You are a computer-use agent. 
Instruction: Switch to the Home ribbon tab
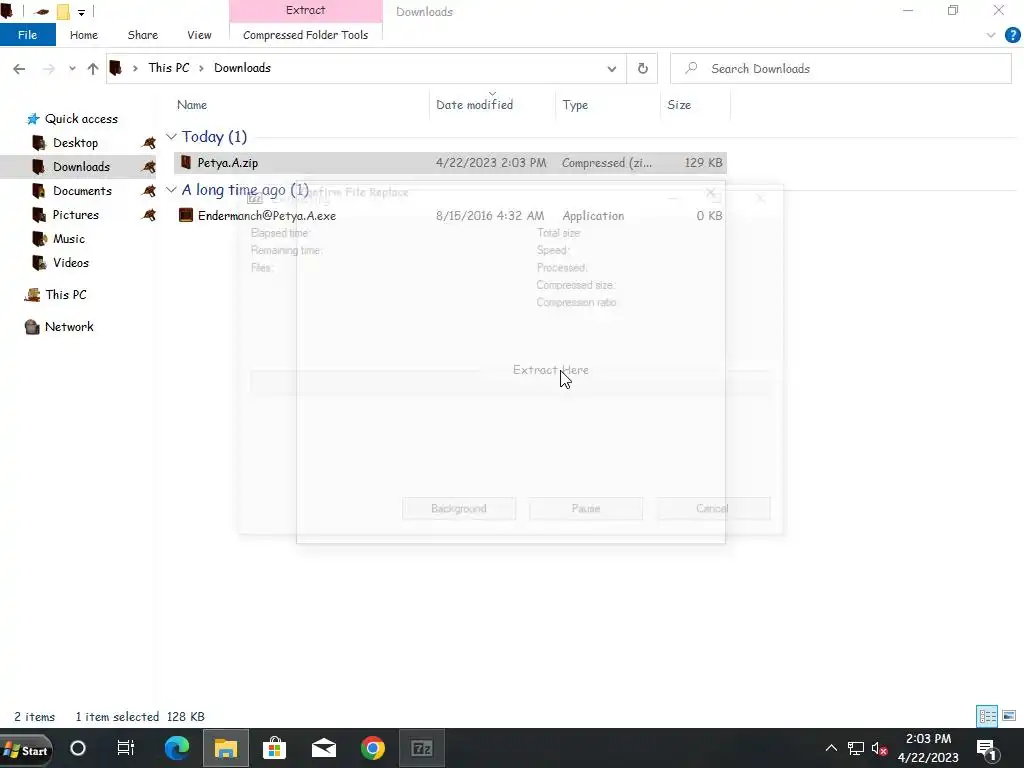click(84, 35)
